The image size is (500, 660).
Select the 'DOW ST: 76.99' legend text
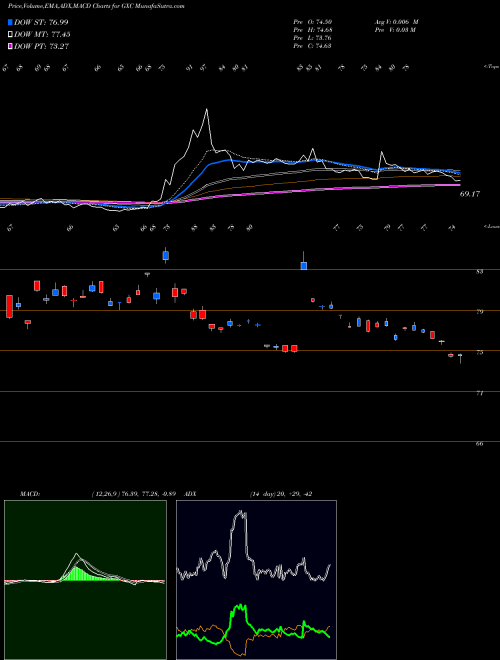(41, 22)
